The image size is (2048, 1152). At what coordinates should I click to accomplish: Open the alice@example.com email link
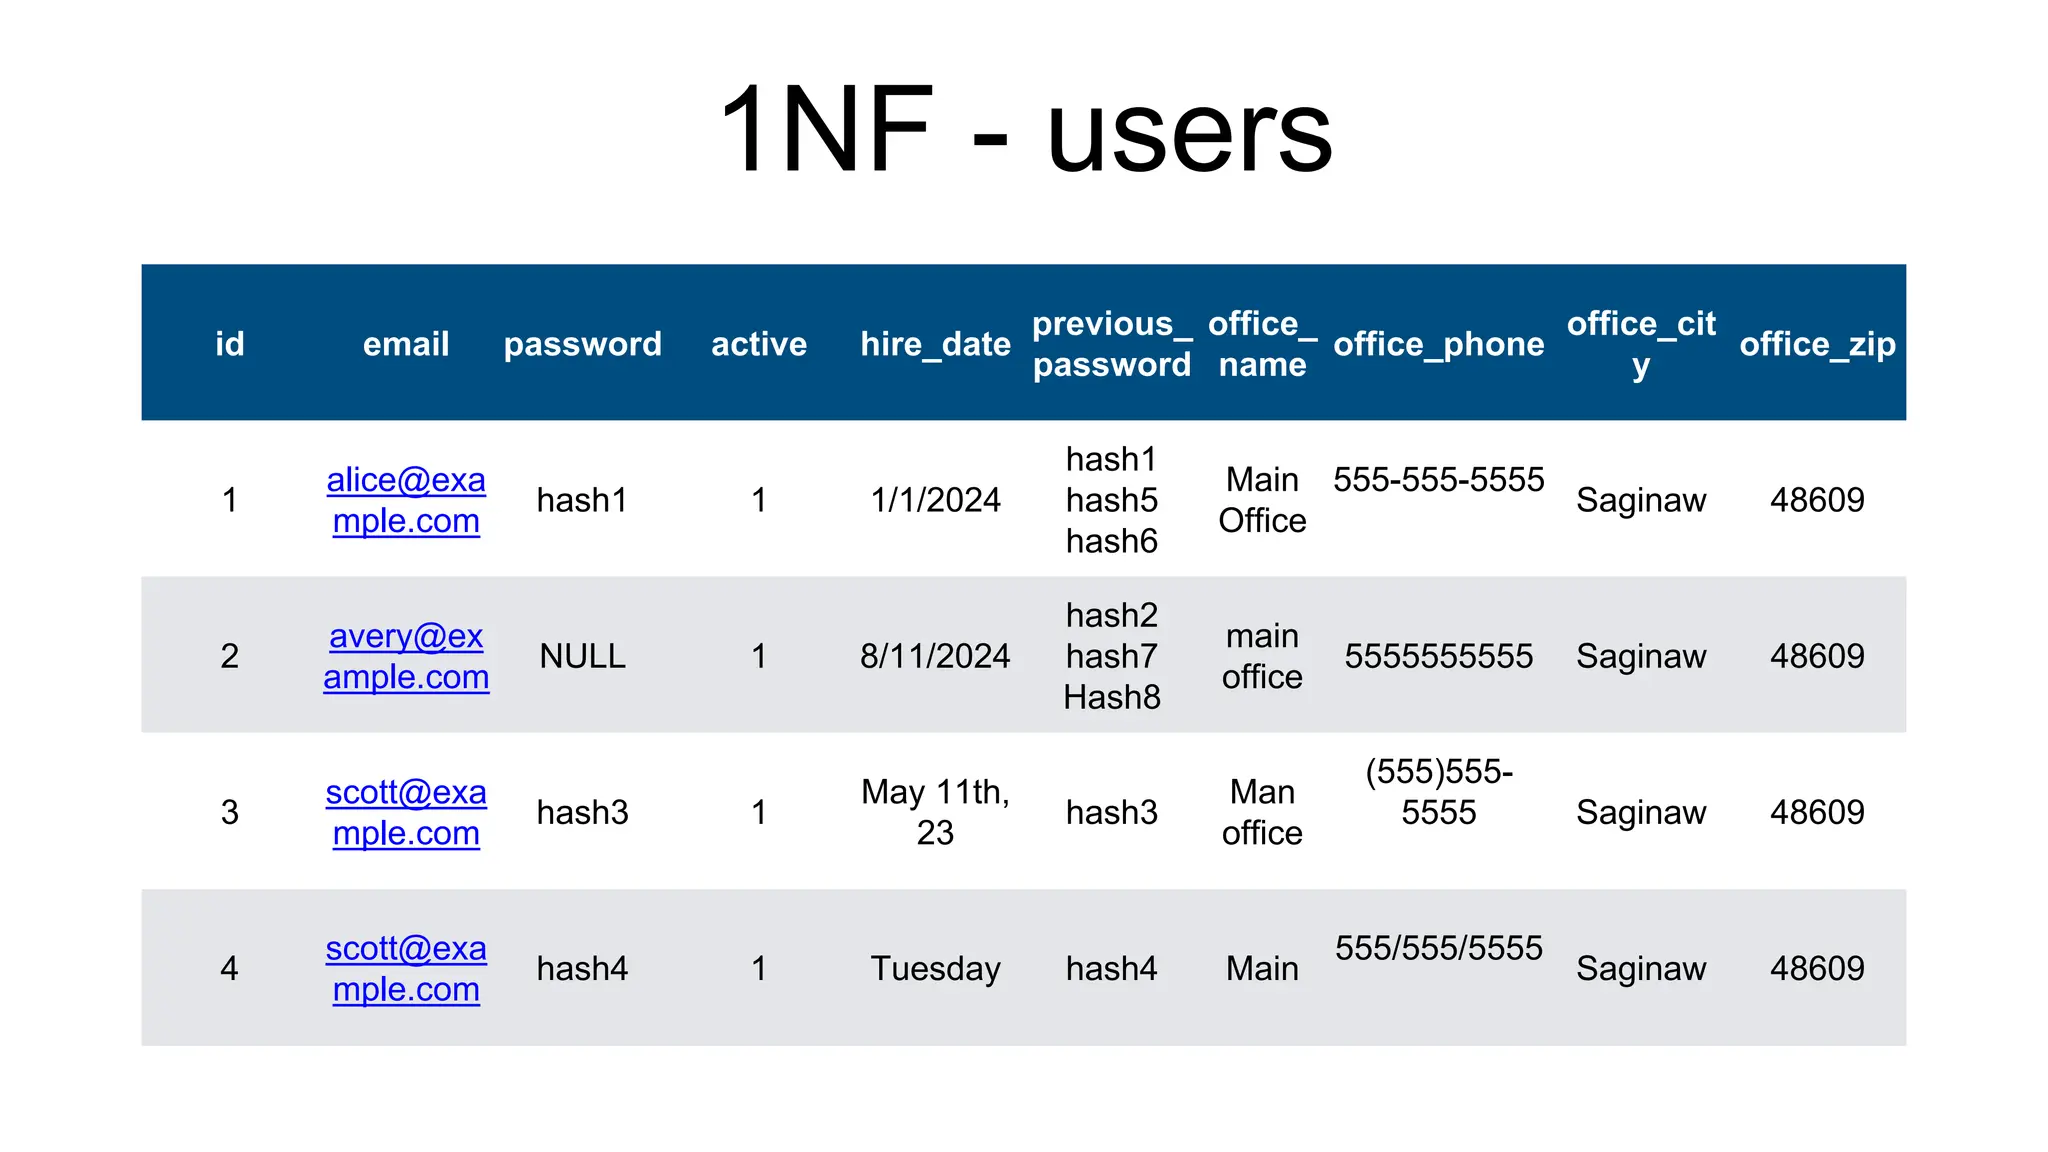[406, 500]
